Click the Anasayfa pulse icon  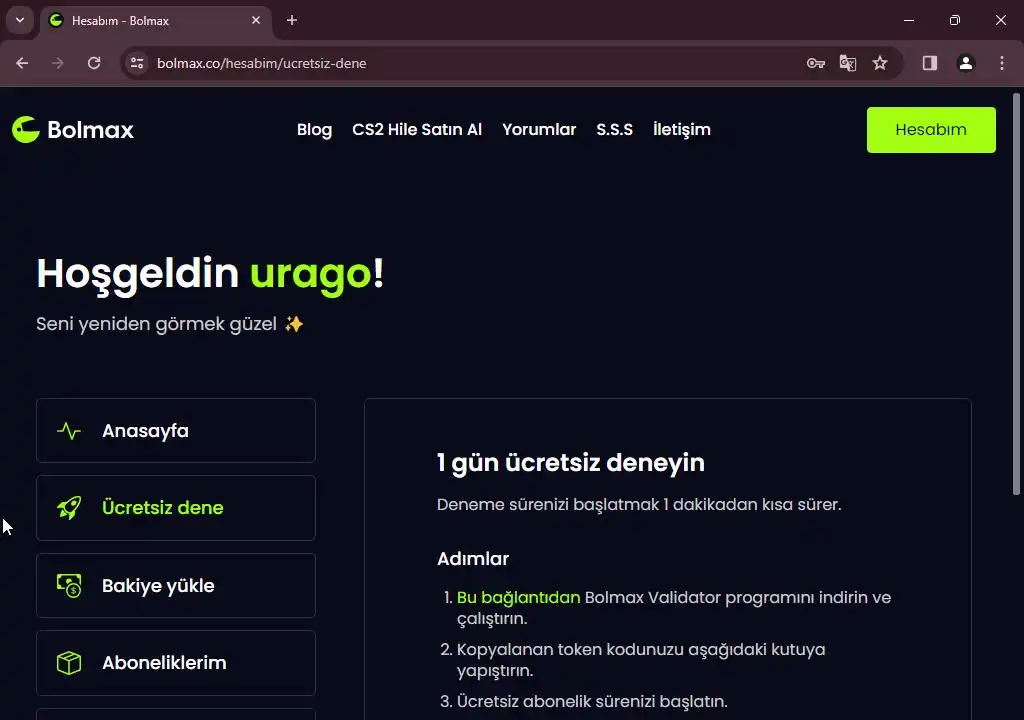pyautogui.click(x=69, y=431)
